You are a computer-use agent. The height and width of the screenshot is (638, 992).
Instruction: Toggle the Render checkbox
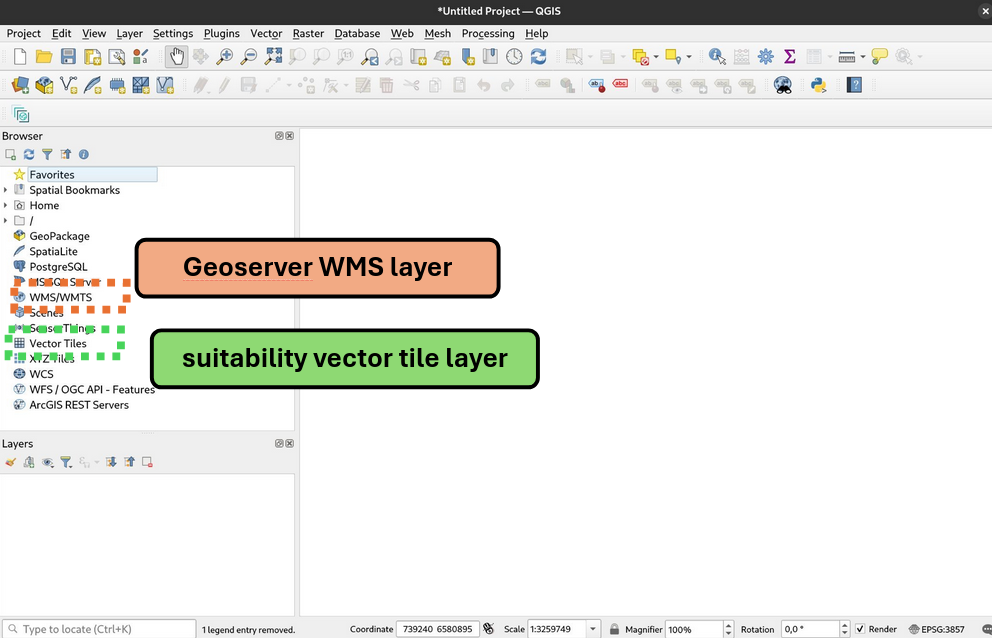(860, 629)
